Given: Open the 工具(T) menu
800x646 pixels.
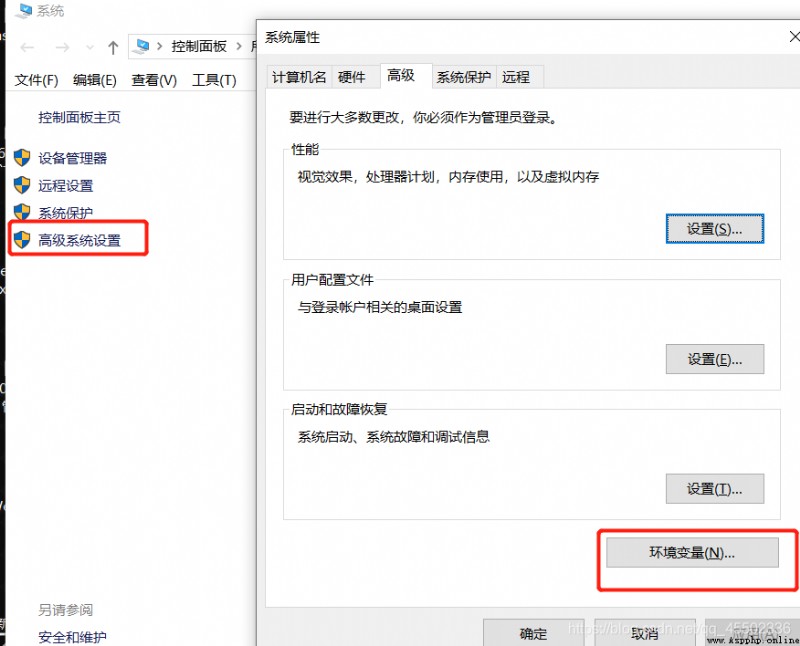Looking at the screenshot, I should 214,80.
